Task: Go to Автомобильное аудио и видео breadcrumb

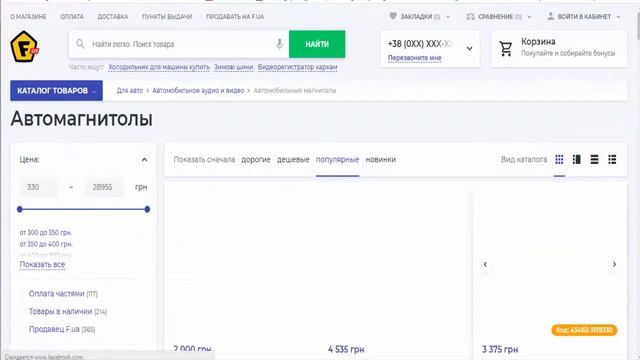Action: pos(198,91)
